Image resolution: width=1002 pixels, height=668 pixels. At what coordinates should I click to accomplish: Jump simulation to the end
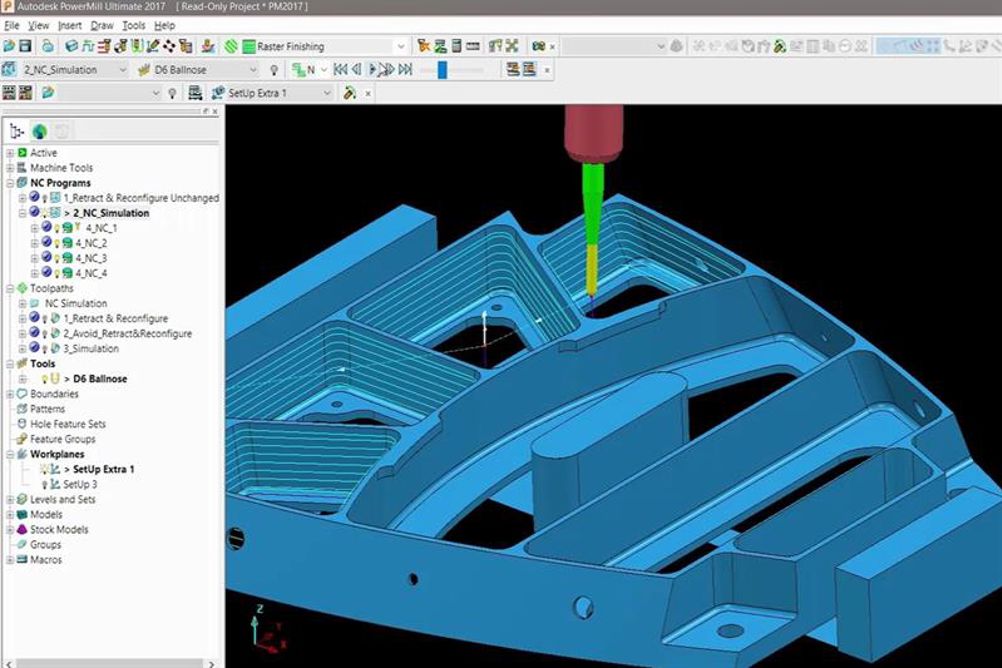point(405,70)
